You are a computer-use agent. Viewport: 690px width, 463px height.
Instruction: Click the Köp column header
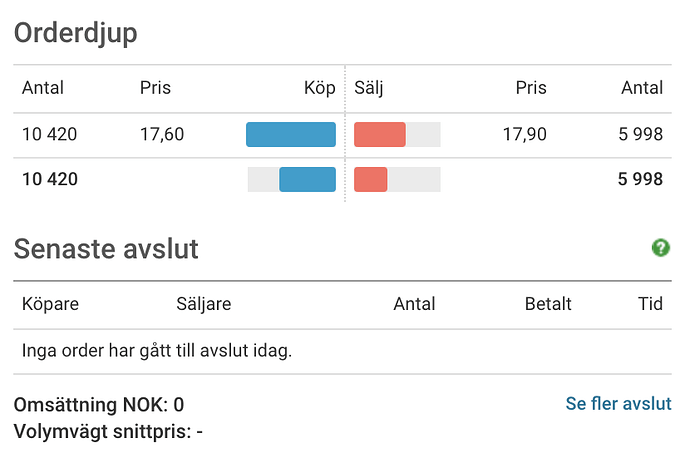(x=319, y=88)
